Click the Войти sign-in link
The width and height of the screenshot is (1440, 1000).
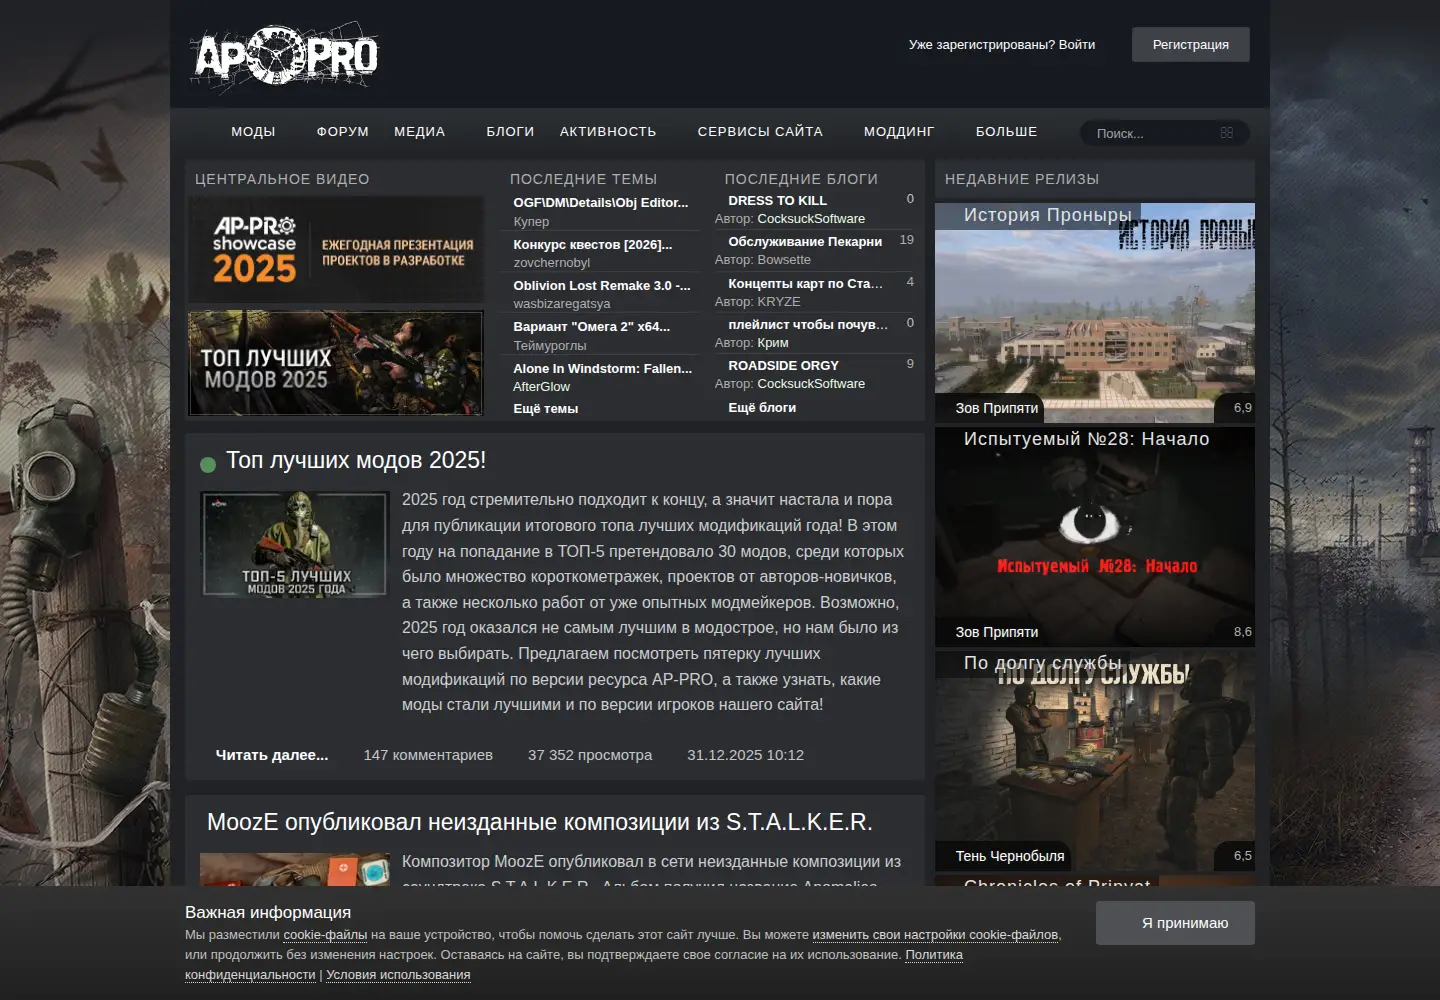pyautogui.click(x=1077, y=44)
